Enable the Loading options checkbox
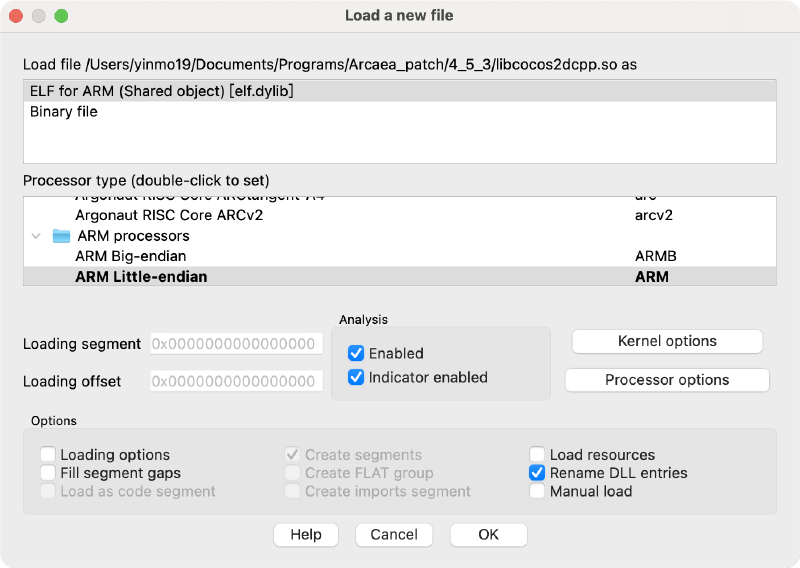 pyautogui.click(x=48, y=455)
